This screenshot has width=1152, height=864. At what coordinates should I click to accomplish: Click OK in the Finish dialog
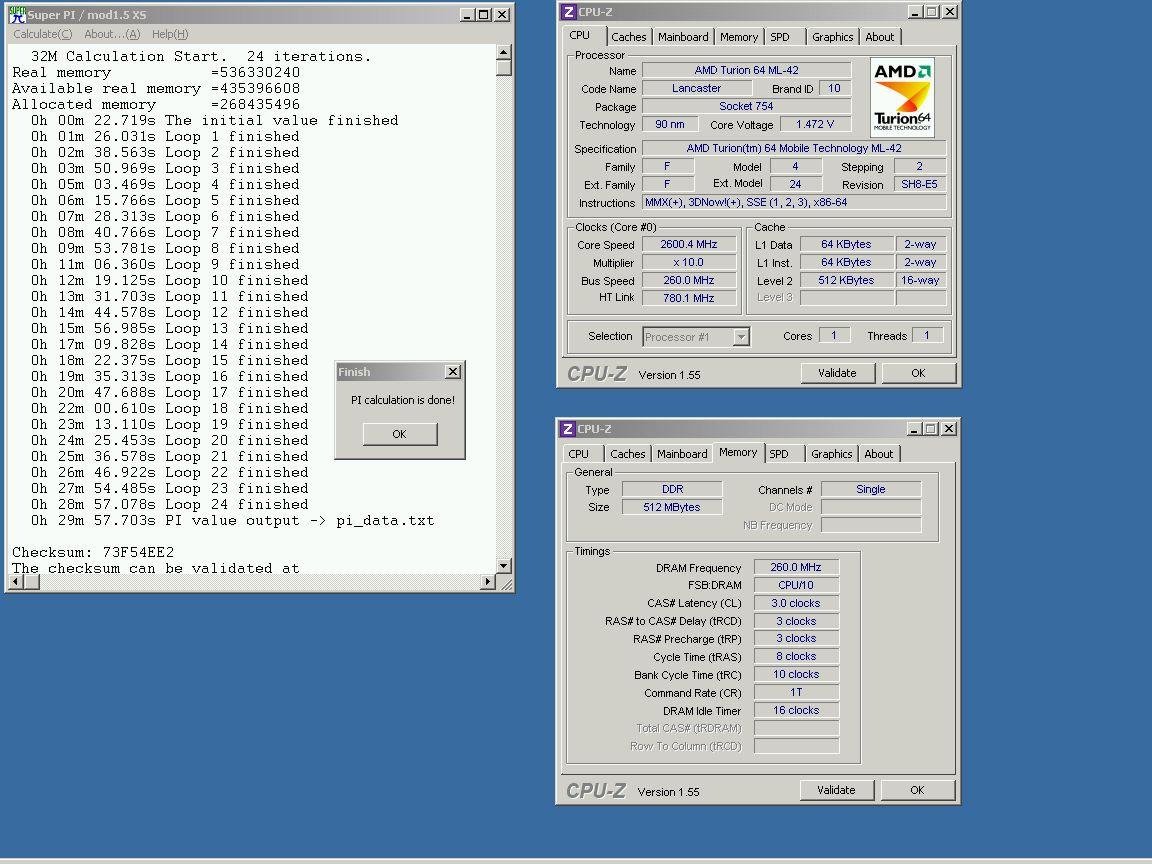[400, 433]
